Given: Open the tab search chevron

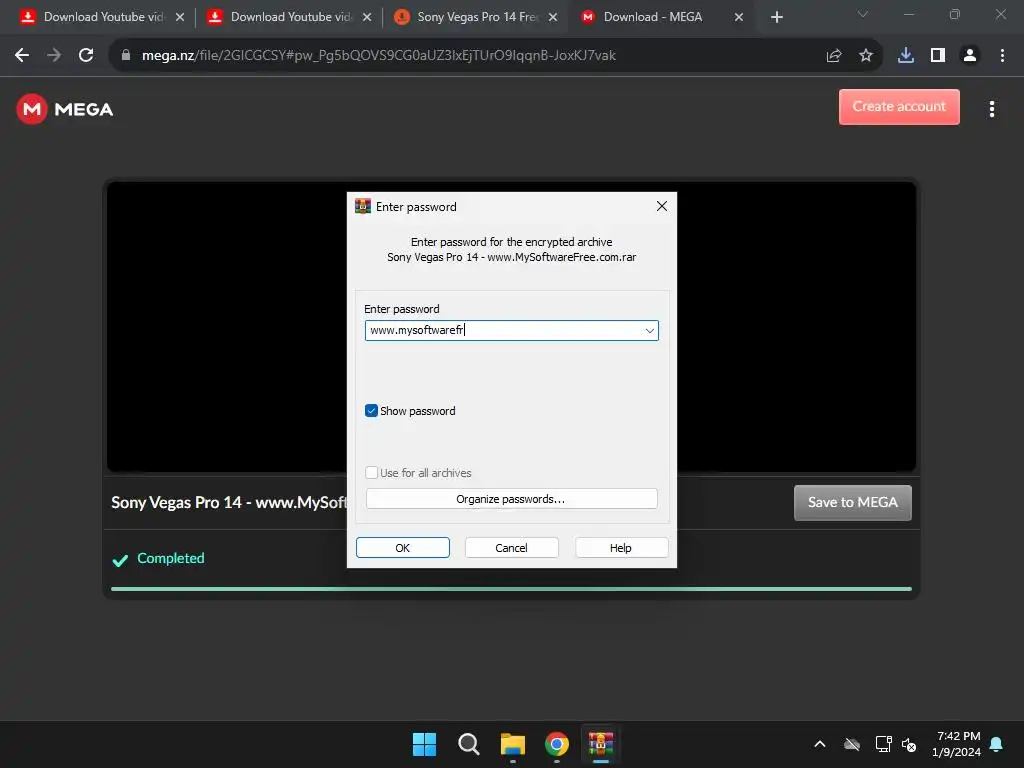Looking at the screenshot, I should (x=863, y=14).
